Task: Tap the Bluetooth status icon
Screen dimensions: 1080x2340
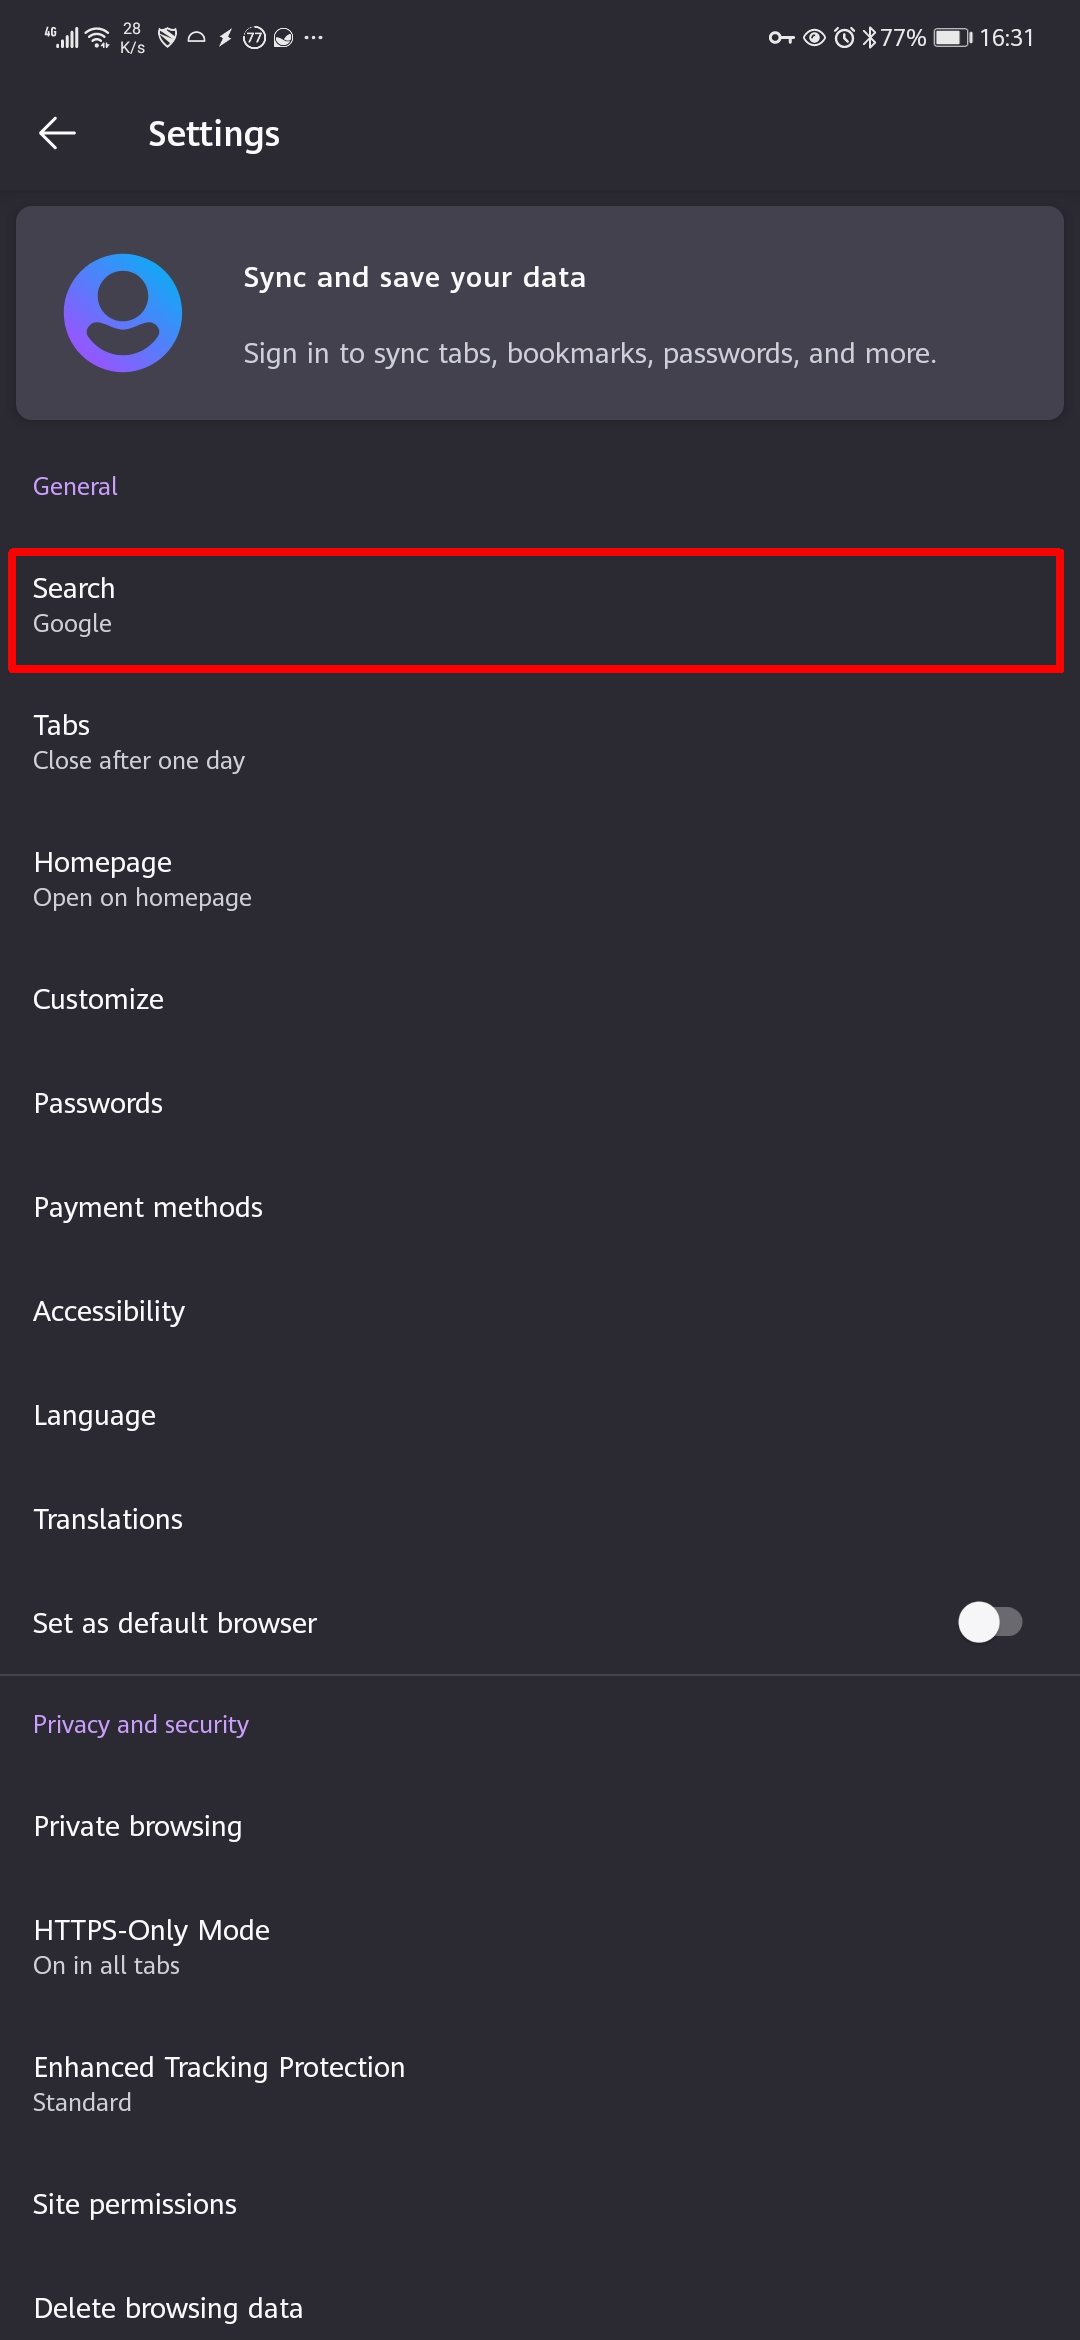Action: 869,38
